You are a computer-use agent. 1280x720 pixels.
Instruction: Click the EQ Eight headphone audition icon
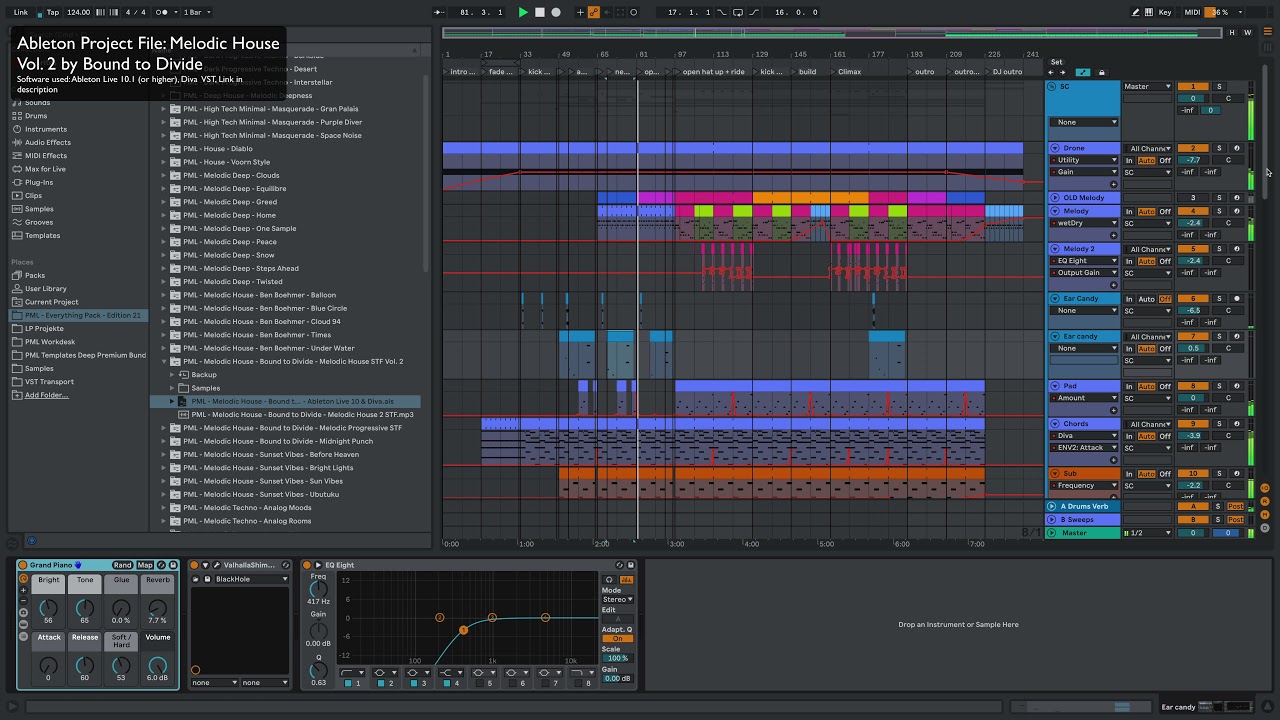tap(609, 579)
